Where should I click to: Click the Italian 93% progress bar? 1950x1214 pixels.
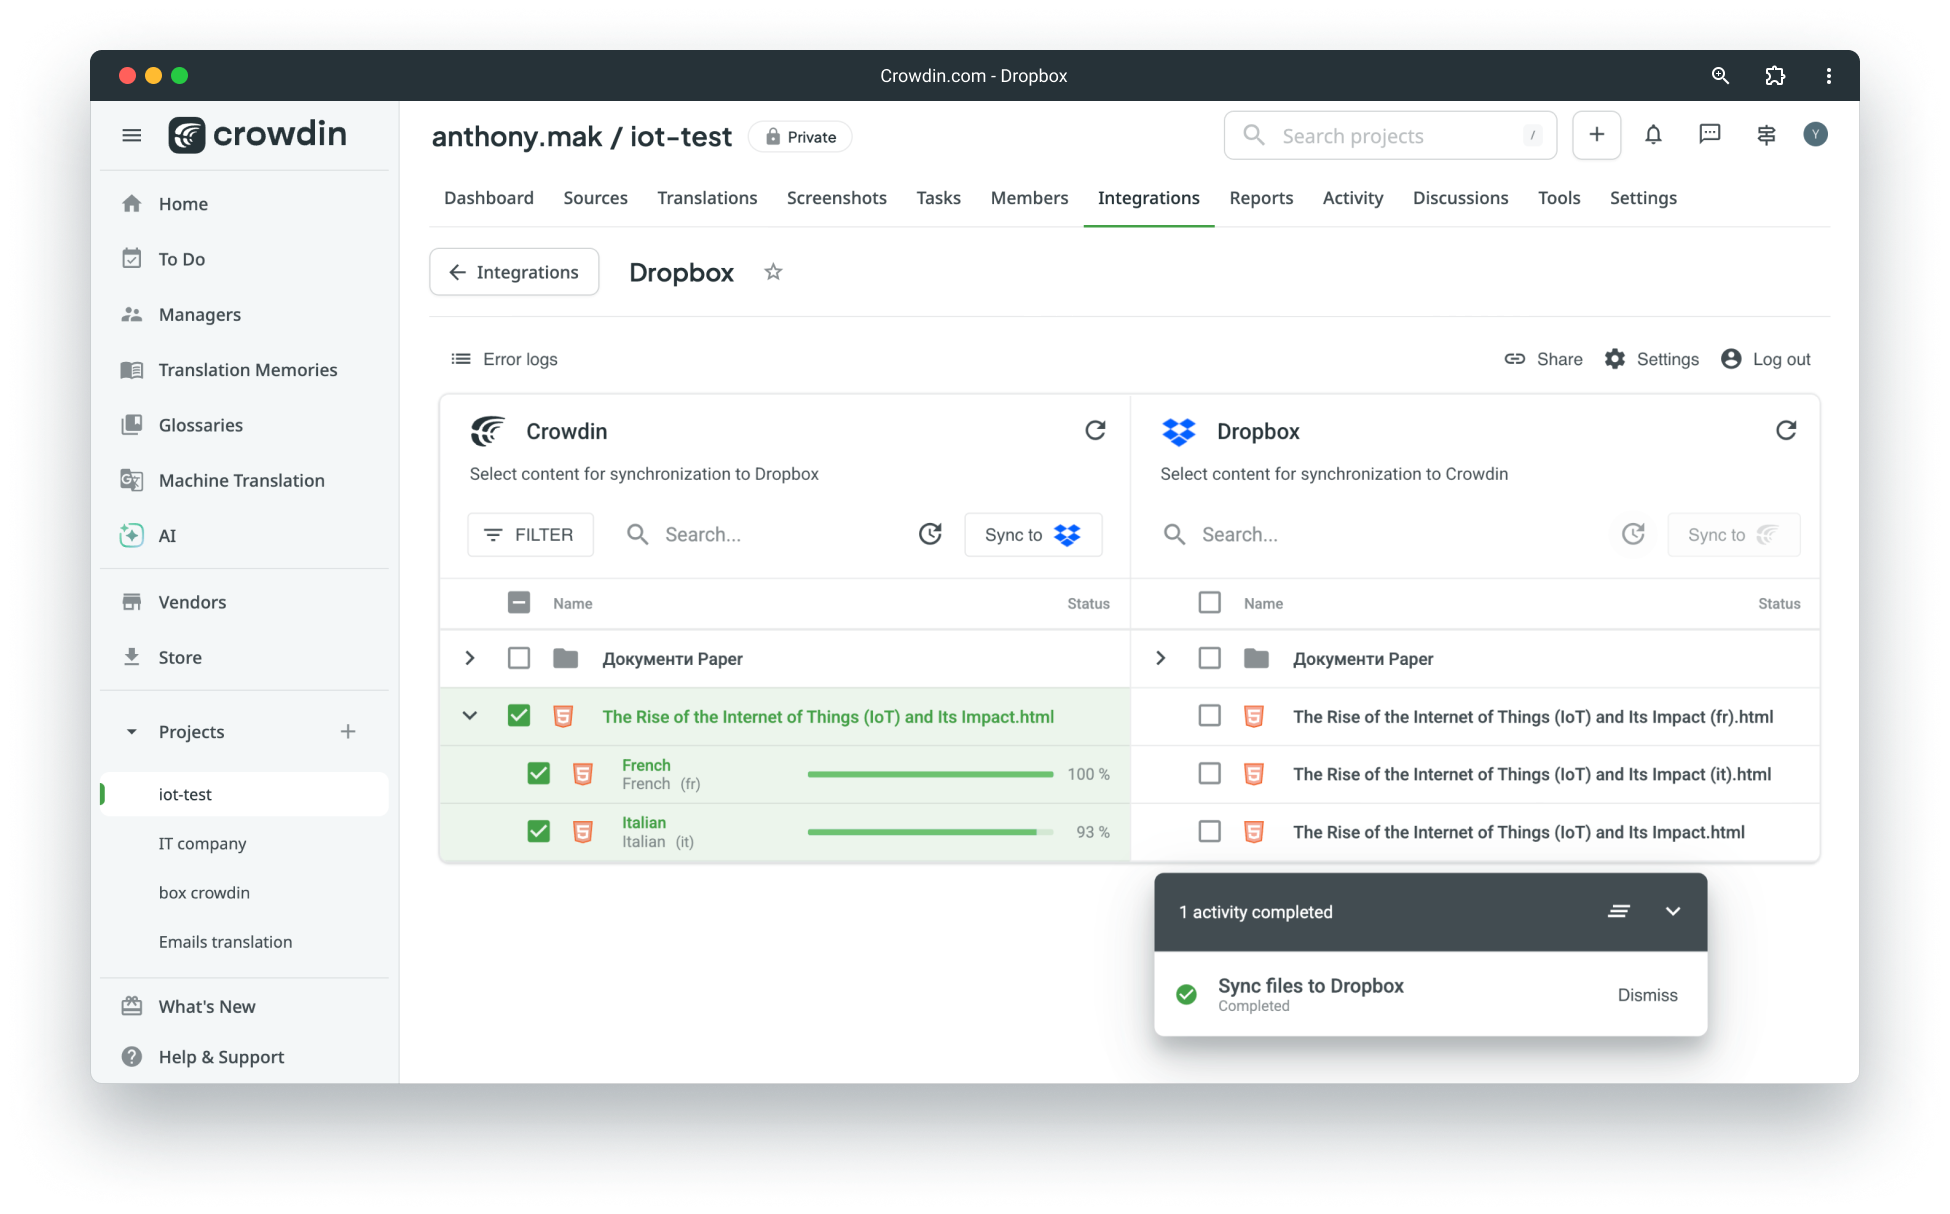coord(930,832)
